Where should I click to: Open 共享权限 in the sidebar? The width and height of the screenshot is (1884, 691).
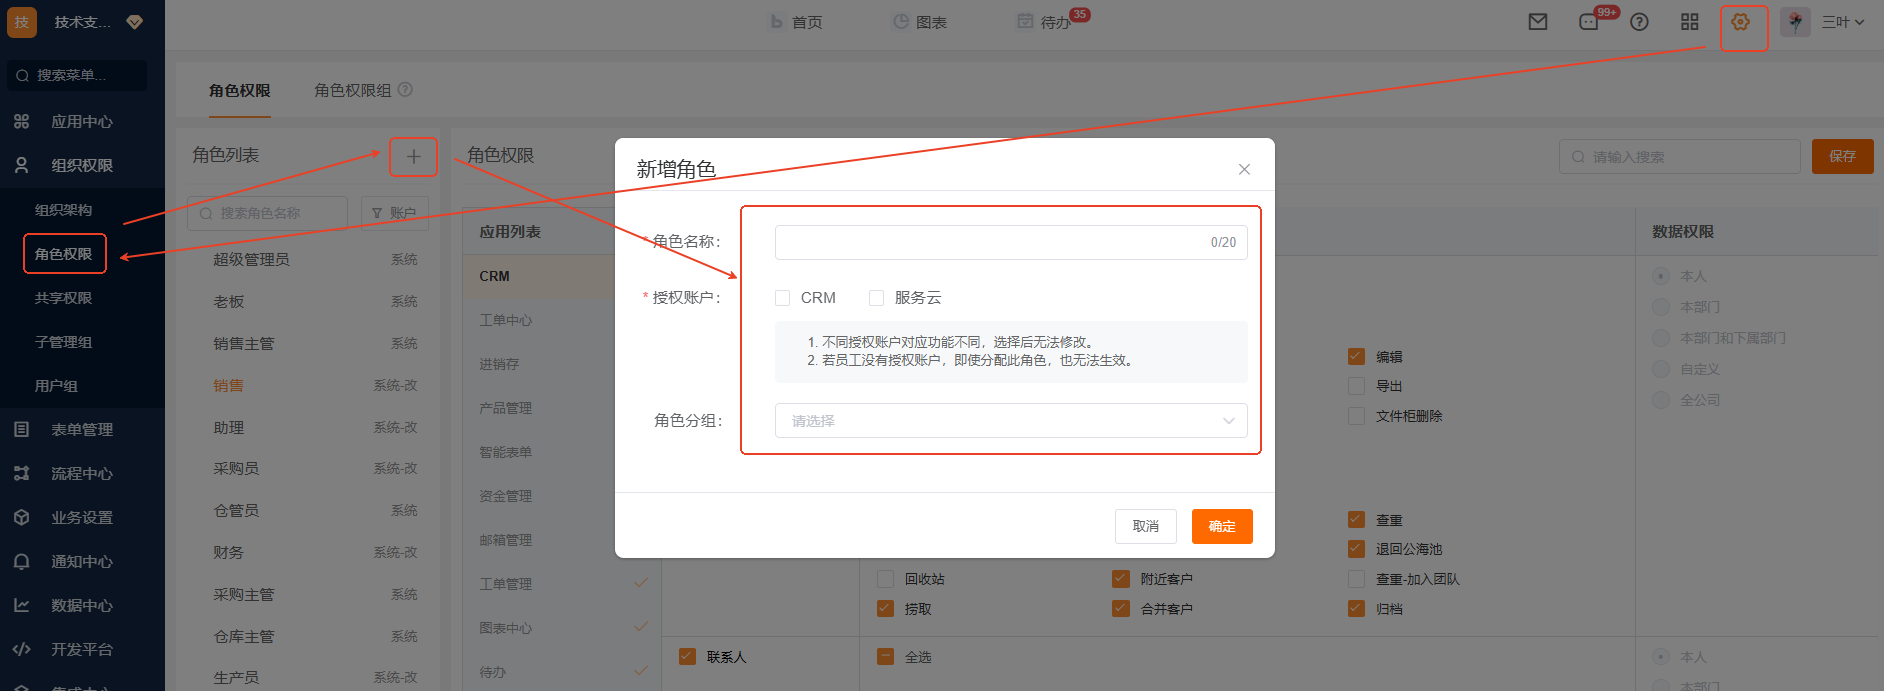tap(63, 298)
